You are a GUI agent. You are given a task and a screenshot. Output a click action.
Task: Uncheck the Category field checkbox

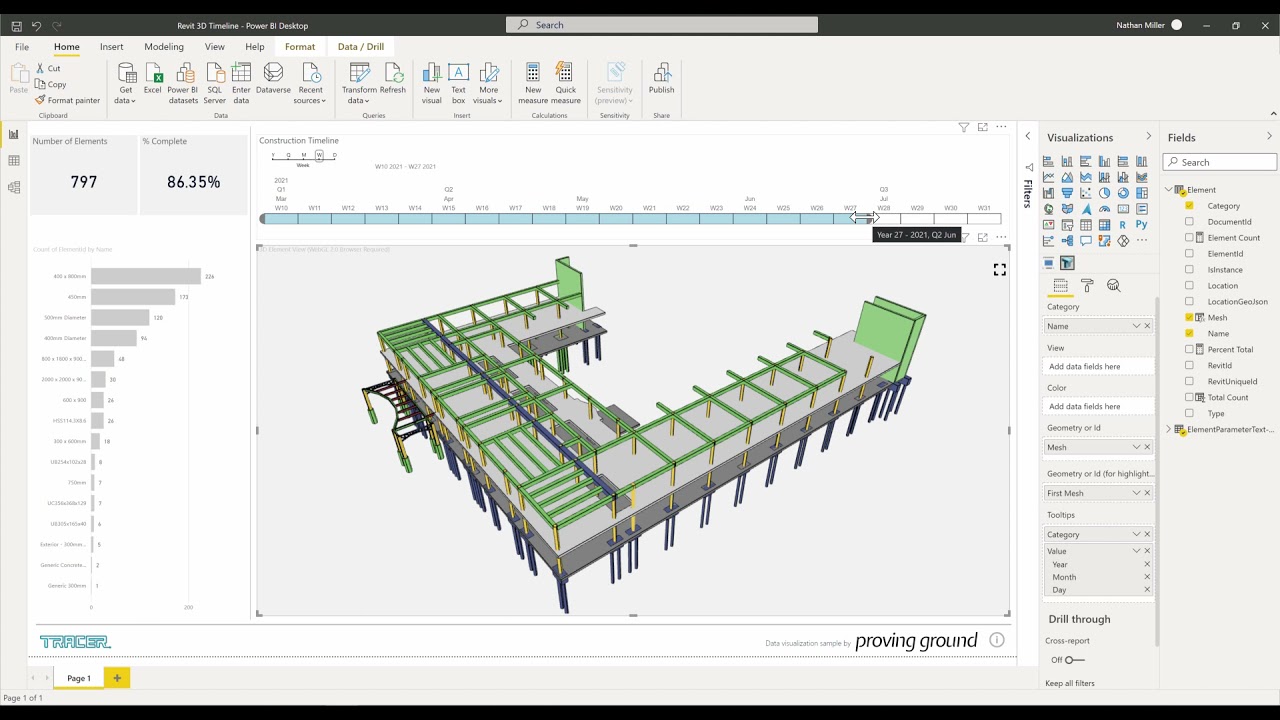[x=1189, y=206]
